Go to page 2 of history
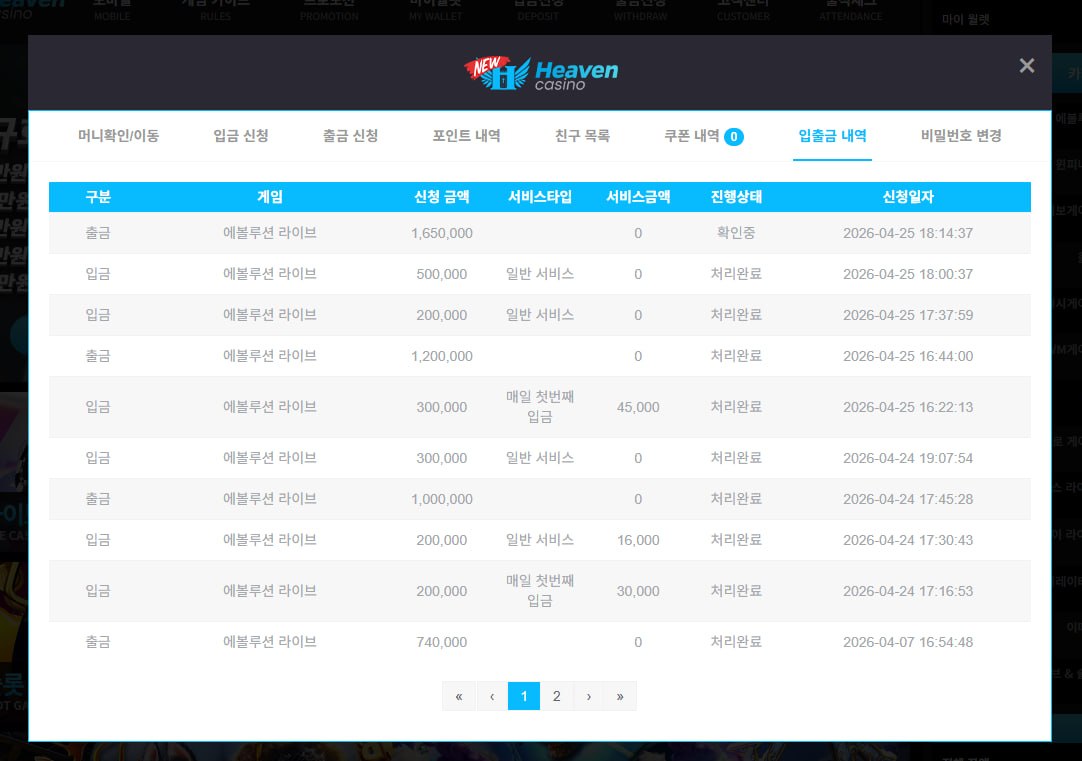1082x761 pixels. (556, 696)
